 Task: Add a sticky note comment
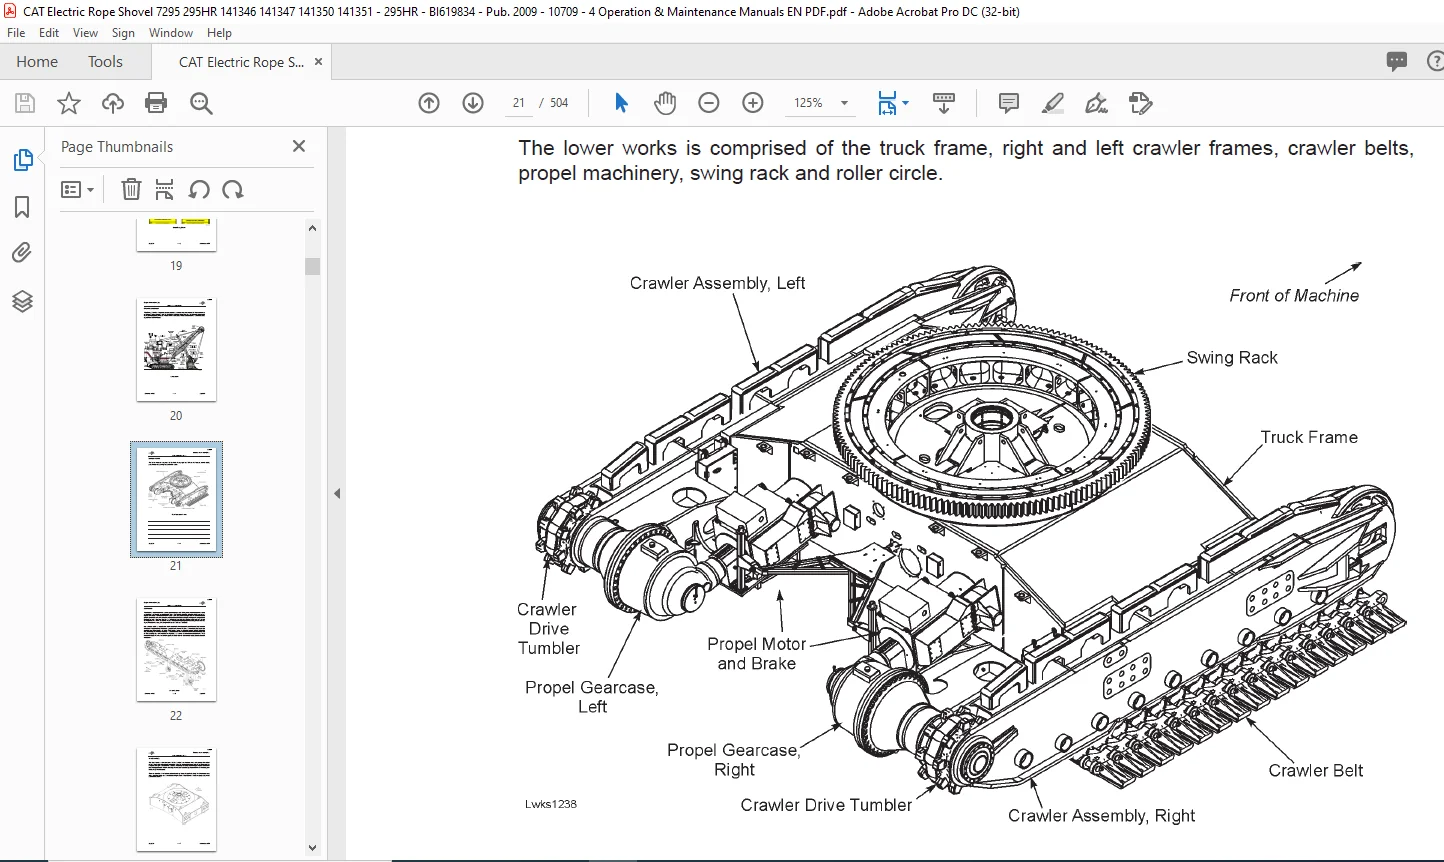[1009, 103]
